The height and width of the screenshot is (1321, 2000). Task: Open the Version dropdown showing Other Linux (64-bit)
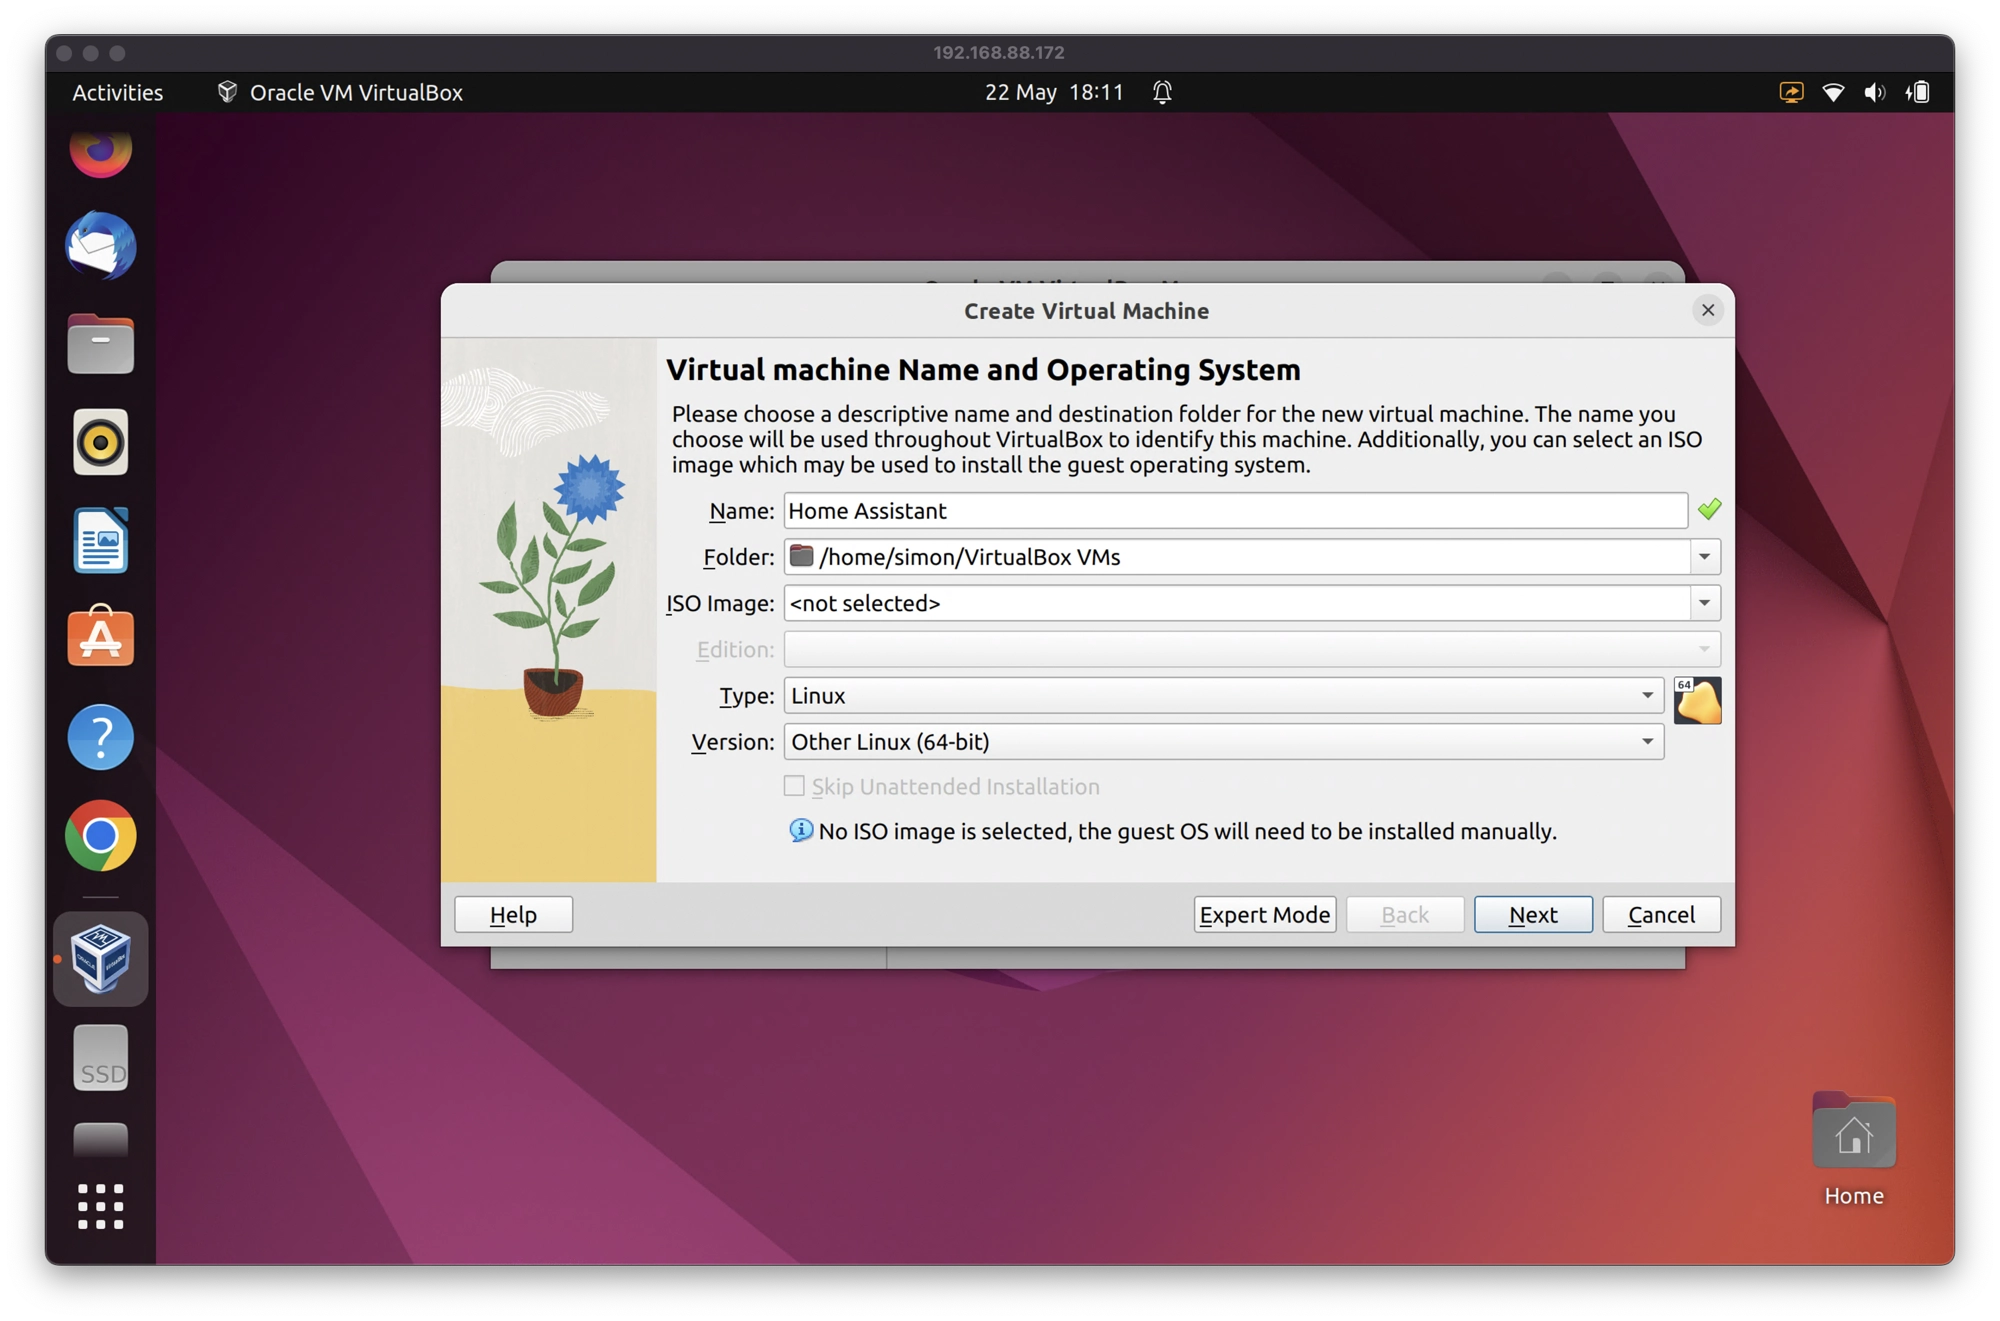tap(1223, 742)
